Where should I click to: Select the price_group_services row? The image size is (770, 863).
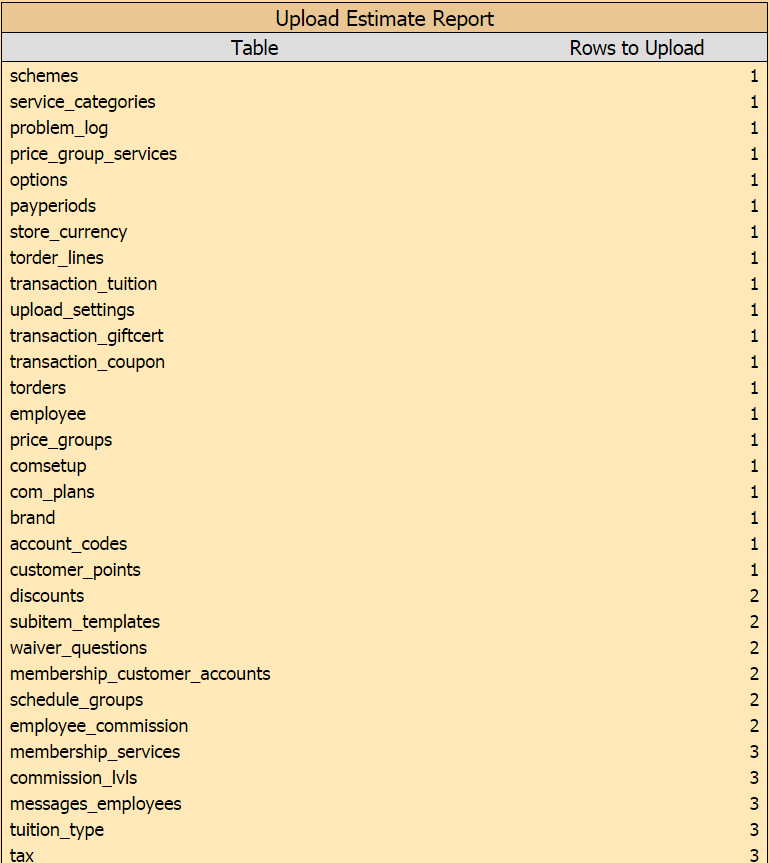pyautogui.click(x=385, y=154)
